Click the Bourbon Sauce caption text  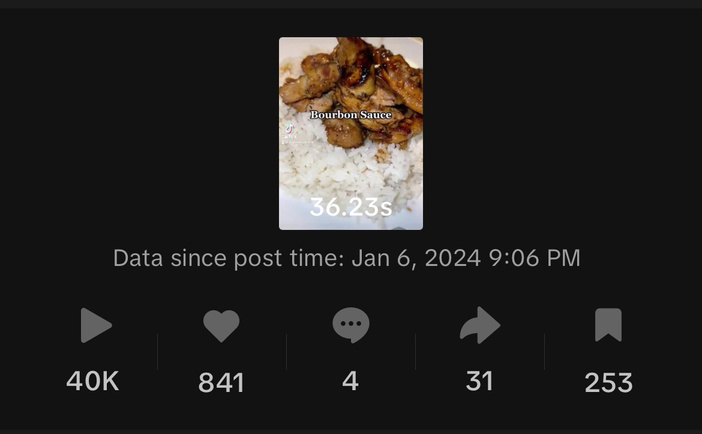point(351,115)
